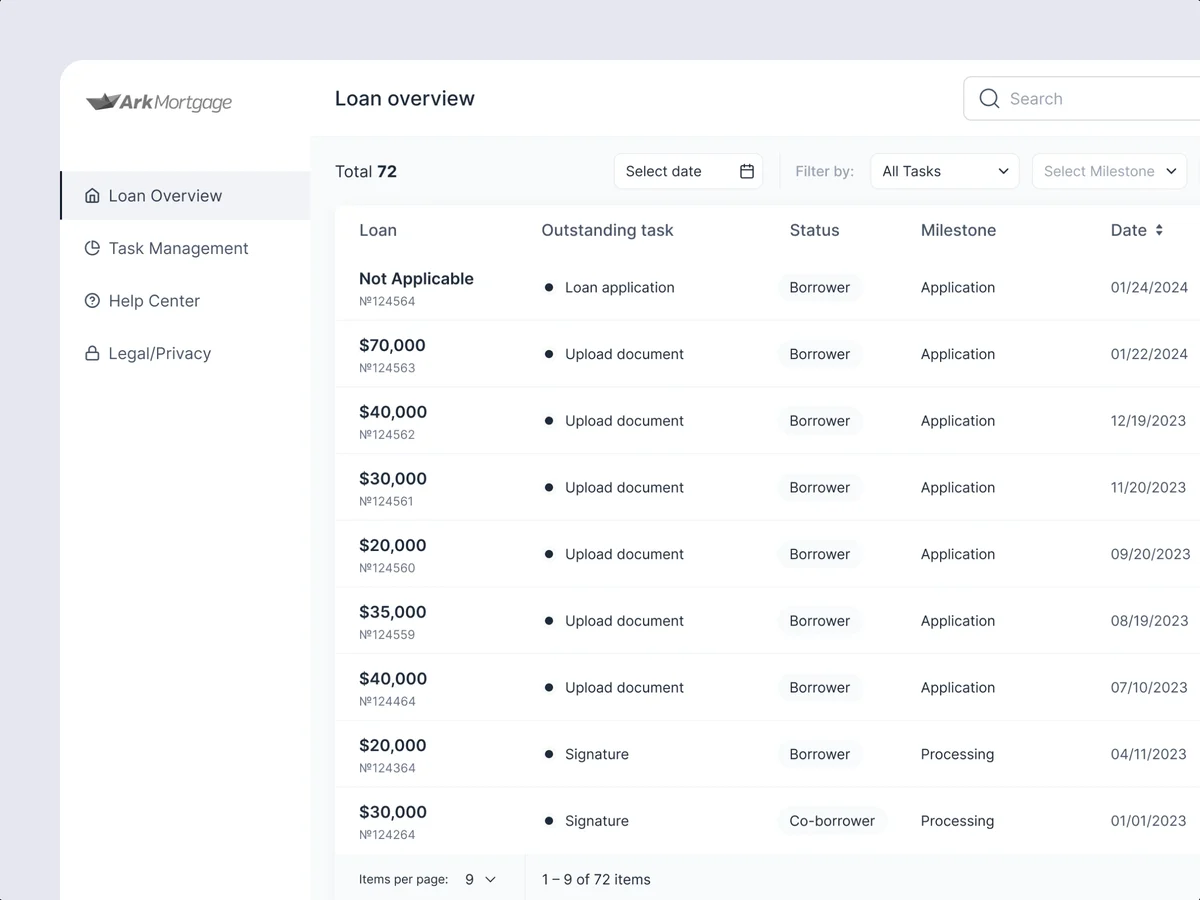Open the $30,000 loan №124264

point(393,822)
